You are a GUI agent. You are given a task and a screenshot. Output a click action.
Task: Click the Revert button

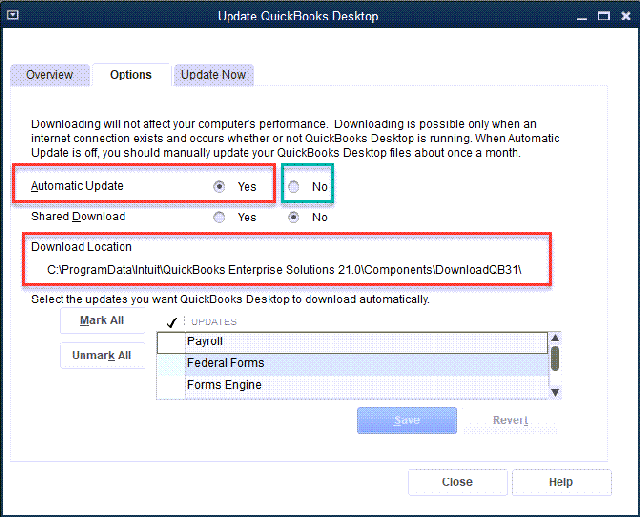tap(510, 420)
